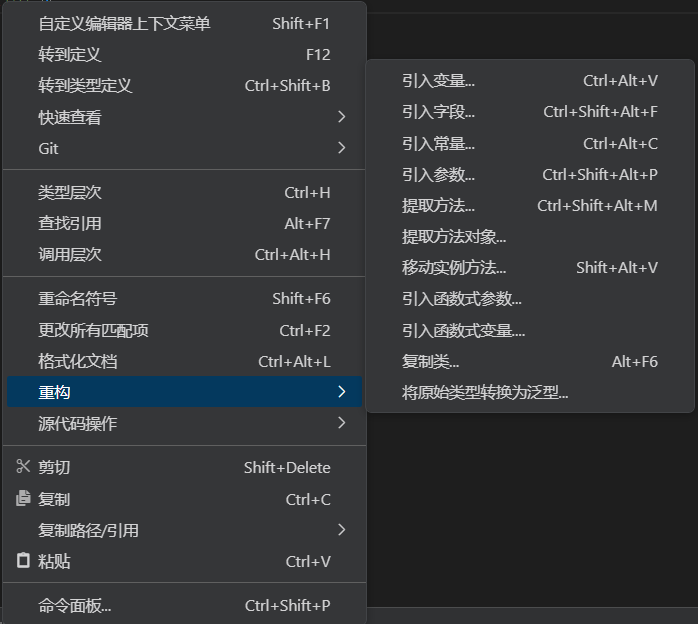
Task: Open 快速查看 menu entry
Action: (184, 117)
